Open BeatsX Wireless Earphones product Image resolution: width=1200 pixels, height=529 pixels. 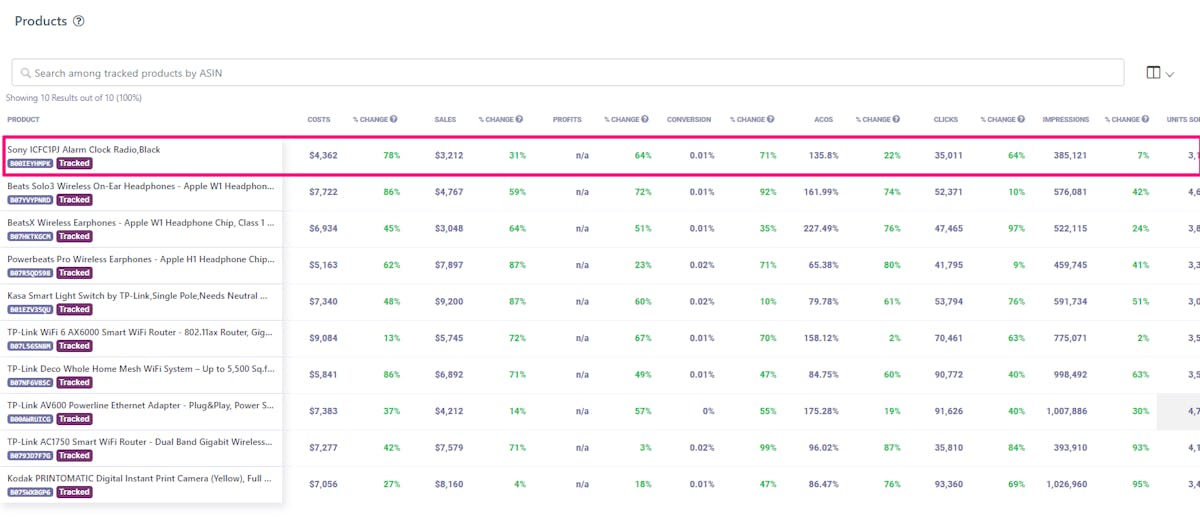[x=140, y=223]
